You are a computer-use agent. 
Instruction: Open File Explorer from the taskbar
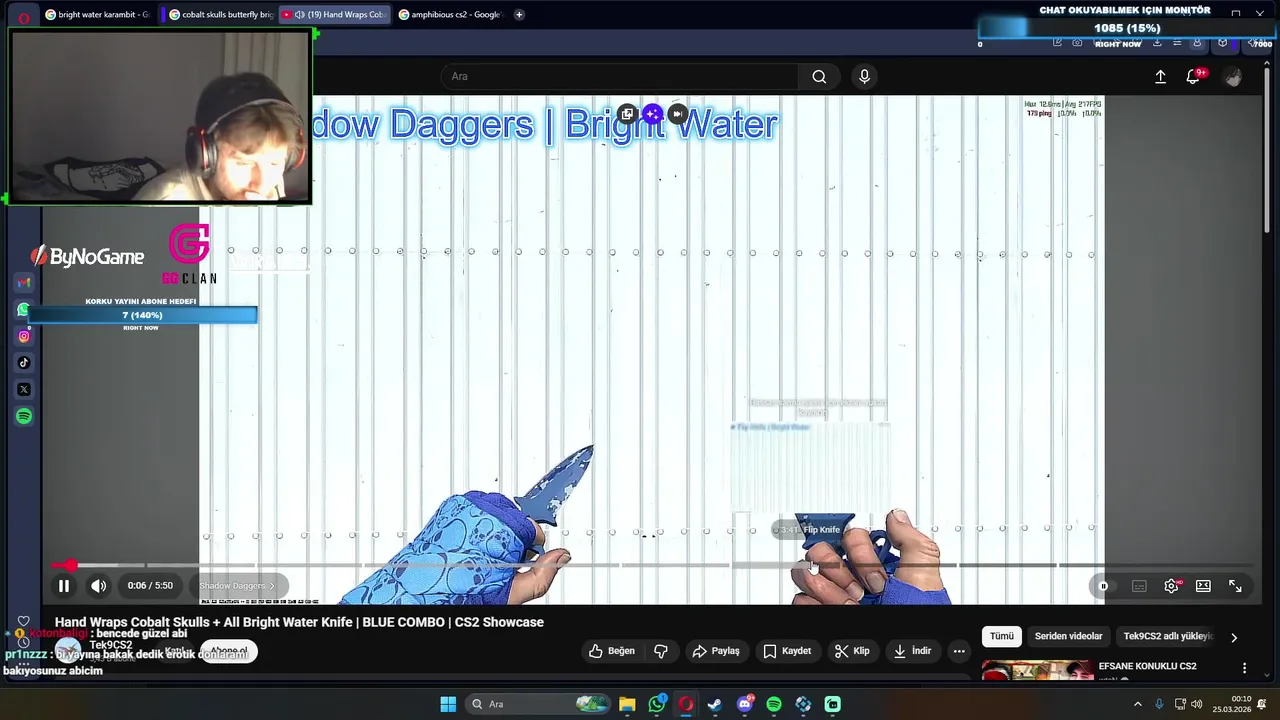point(627,704)
